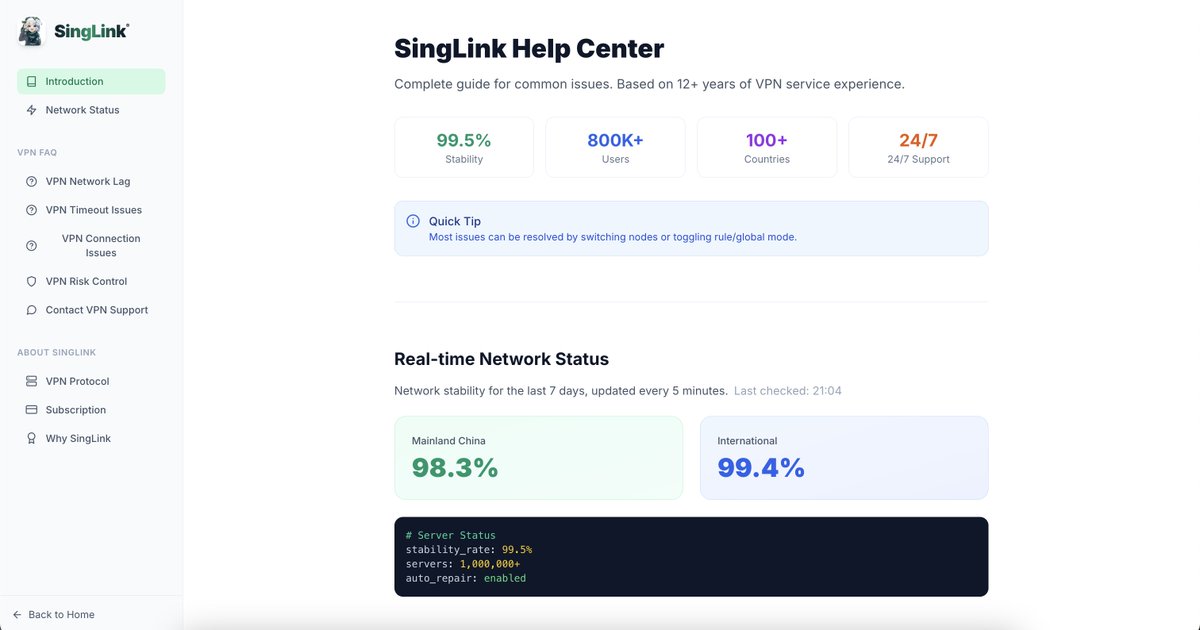1200x630 pixels.
Task: Click the question icon beside VPN Network Lag
Action: coord(32,182)
